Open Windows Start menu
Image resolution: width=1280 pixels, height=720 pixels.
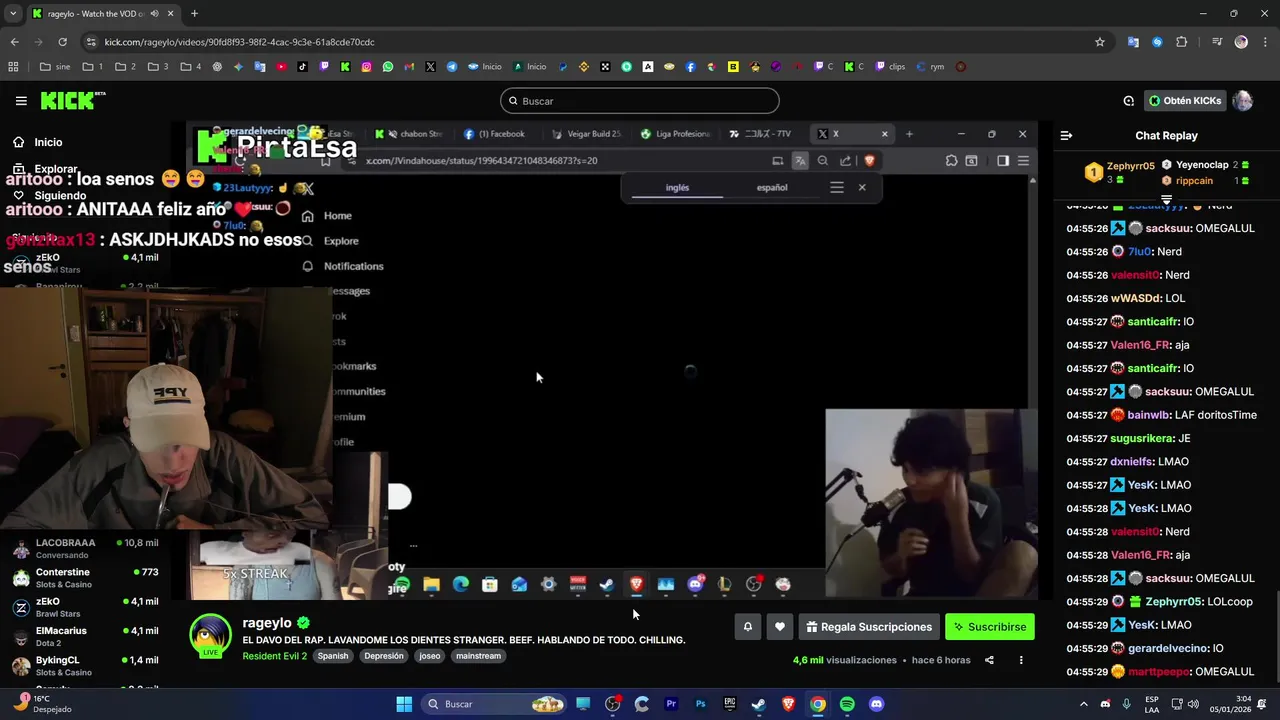404,704
